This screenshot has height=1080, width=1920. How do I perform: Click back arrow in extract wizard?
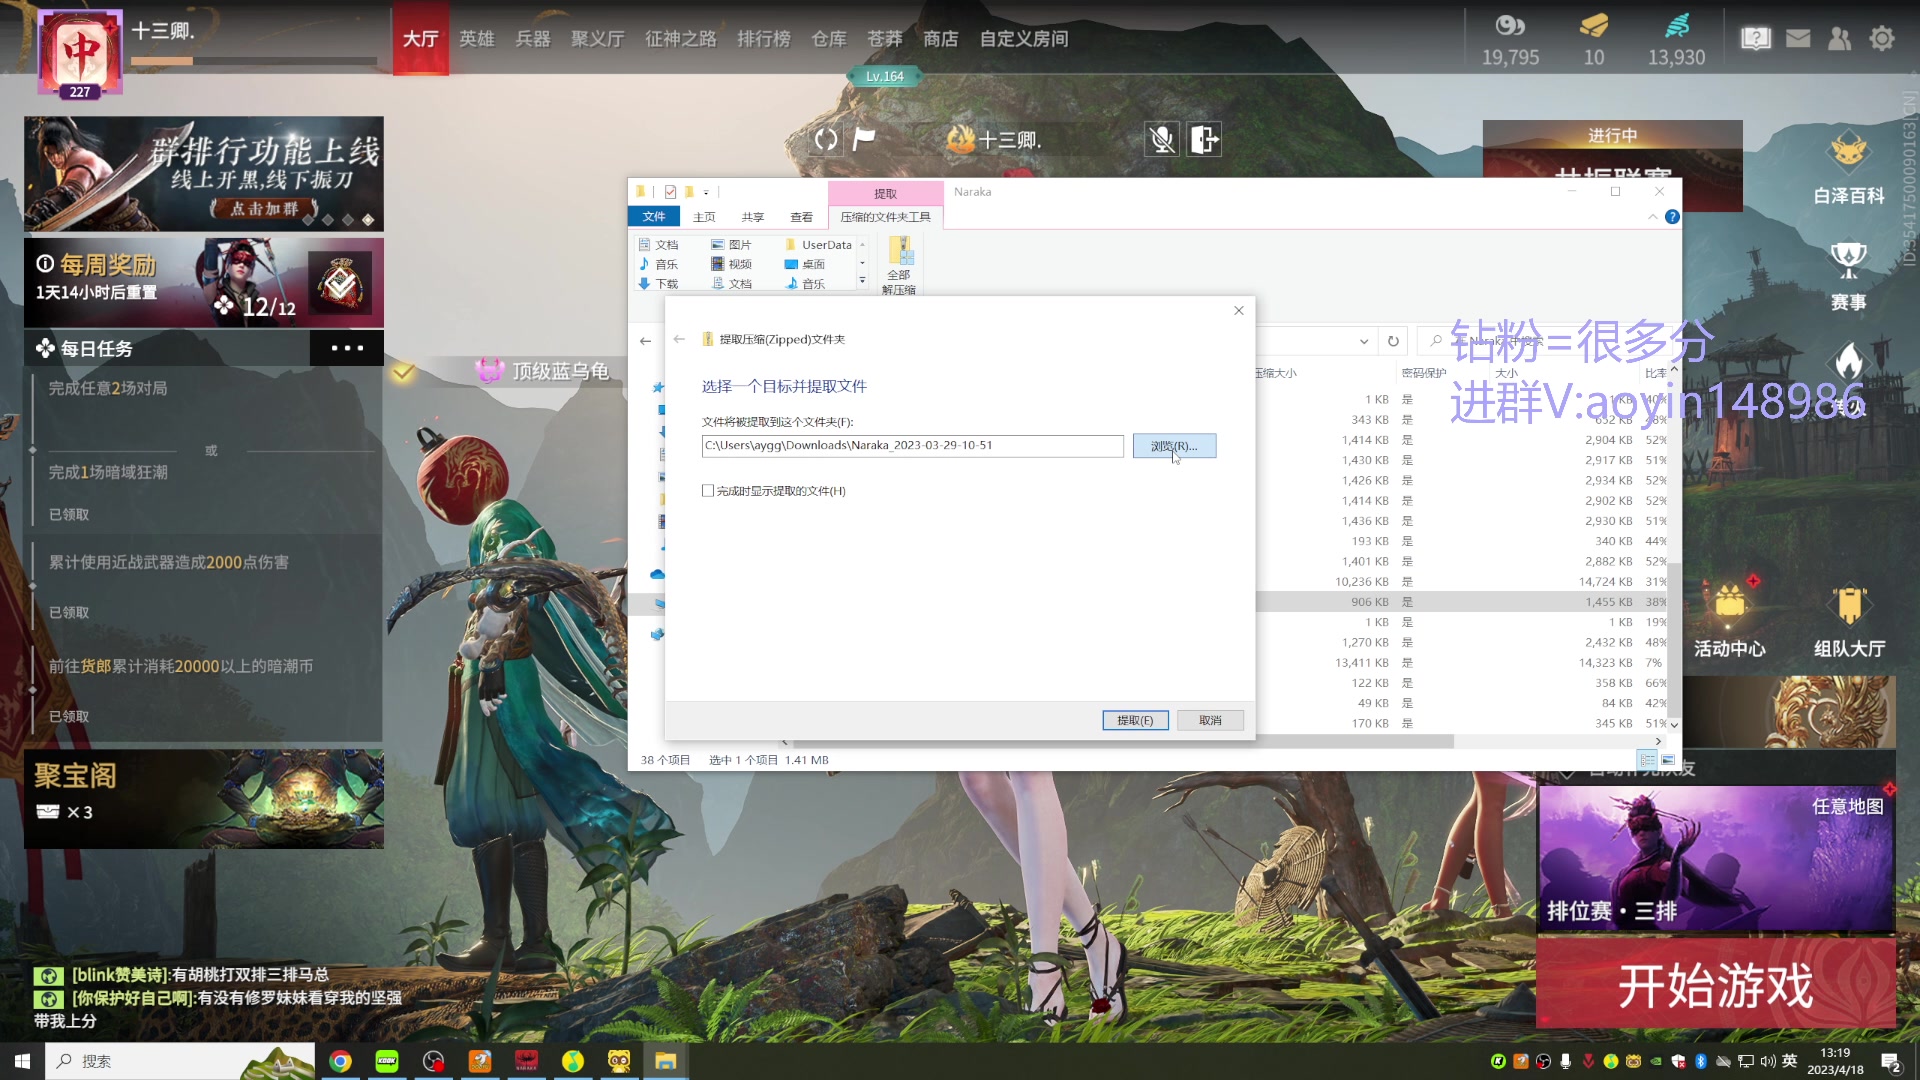[x=679, y=340]
